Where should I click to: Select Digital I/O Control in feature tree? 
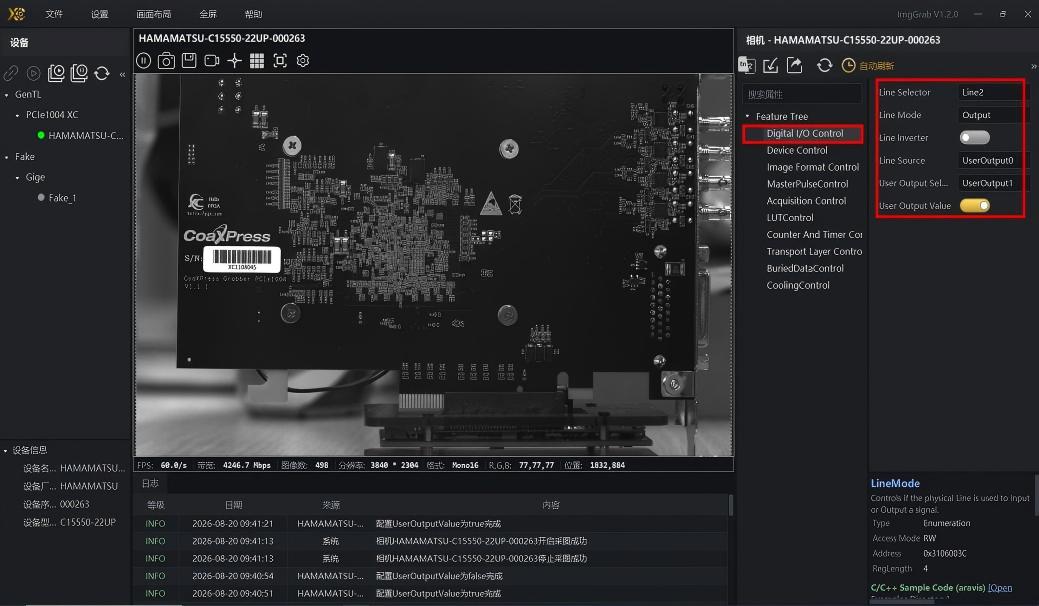tap(803, 133)
